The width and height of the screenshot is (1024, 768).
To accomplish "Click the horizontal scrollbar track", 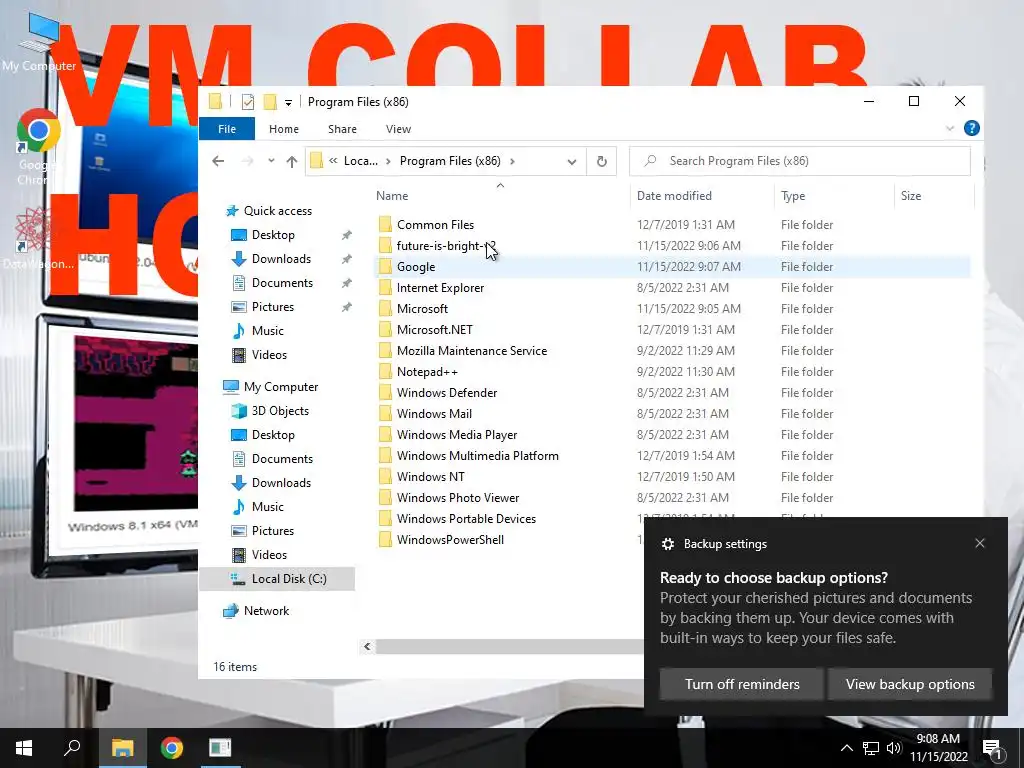I will (x=509, y=647).
